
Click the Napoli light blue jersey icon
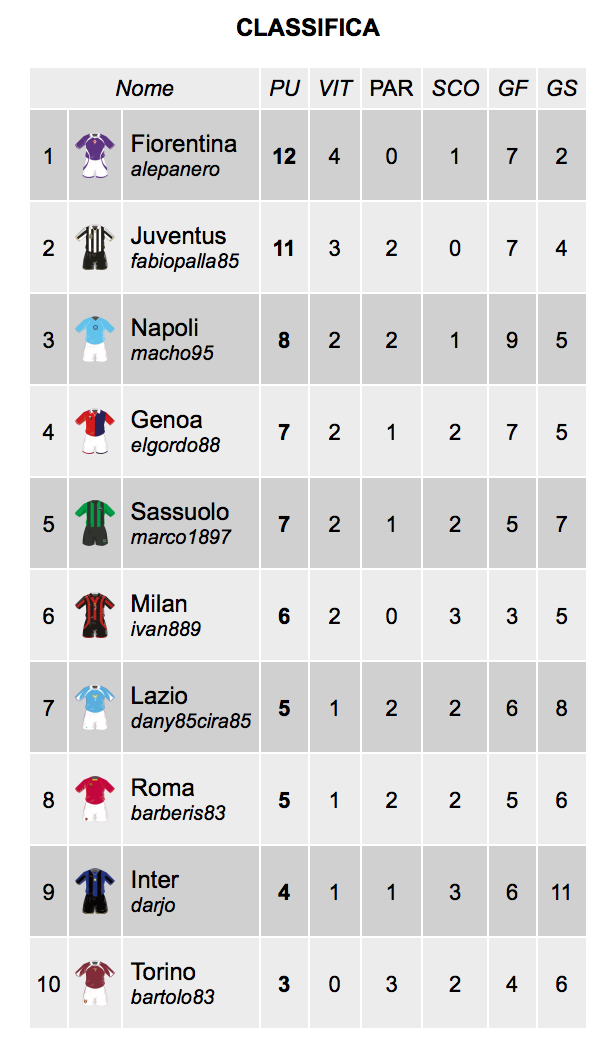[94, 340]
